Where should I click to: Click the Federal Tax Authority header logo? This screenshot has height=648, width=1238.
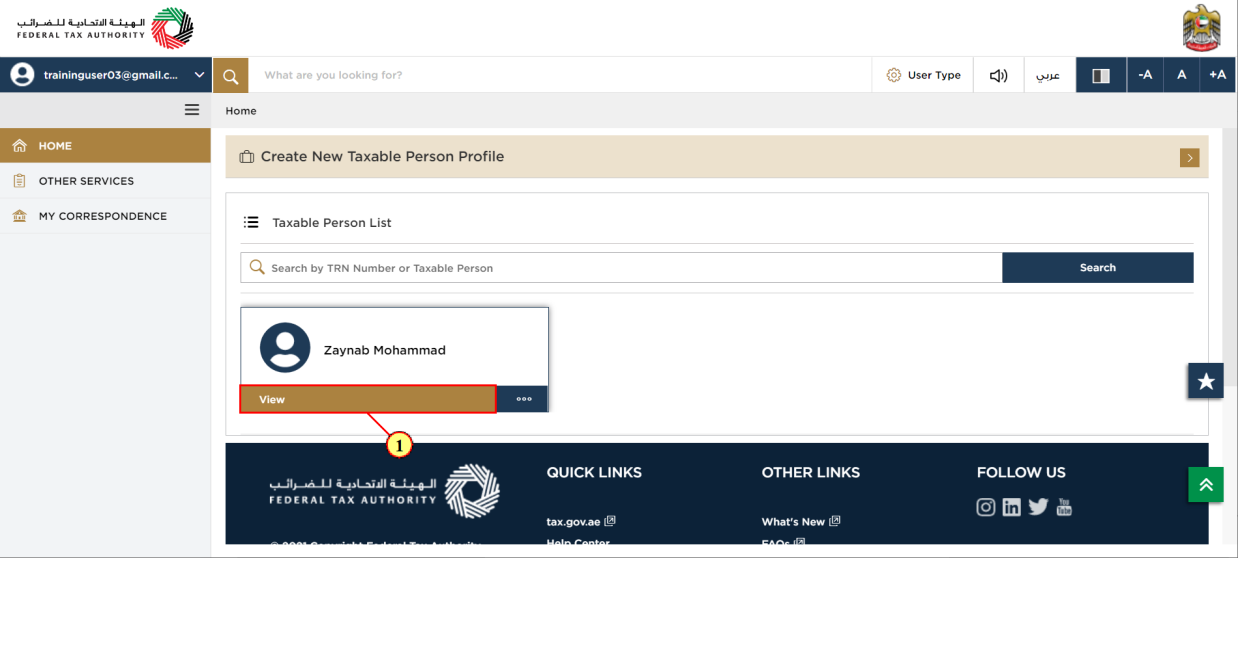(105, 28)
